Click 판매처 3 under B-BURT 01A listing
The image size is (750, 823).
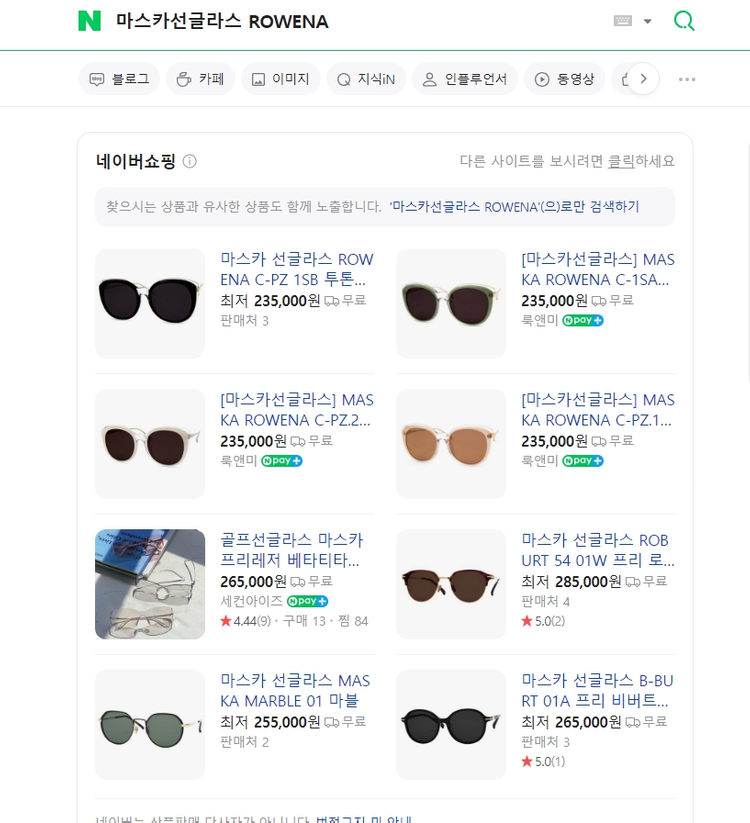(545, 742)
